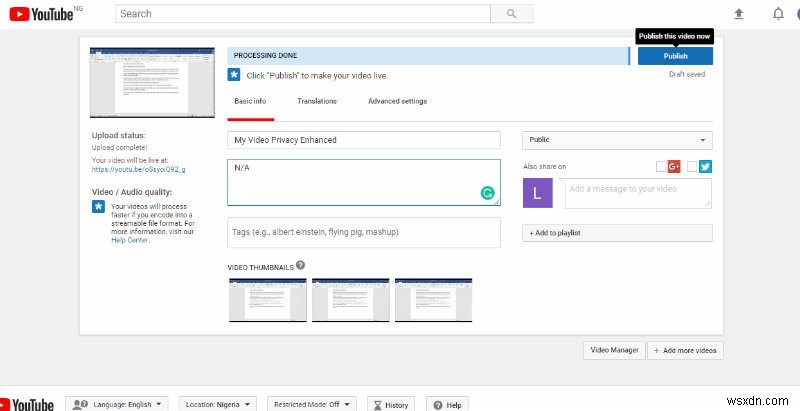800x411 pixels.
Task: Select the third video thumbnail option
Action: (434, 300)
